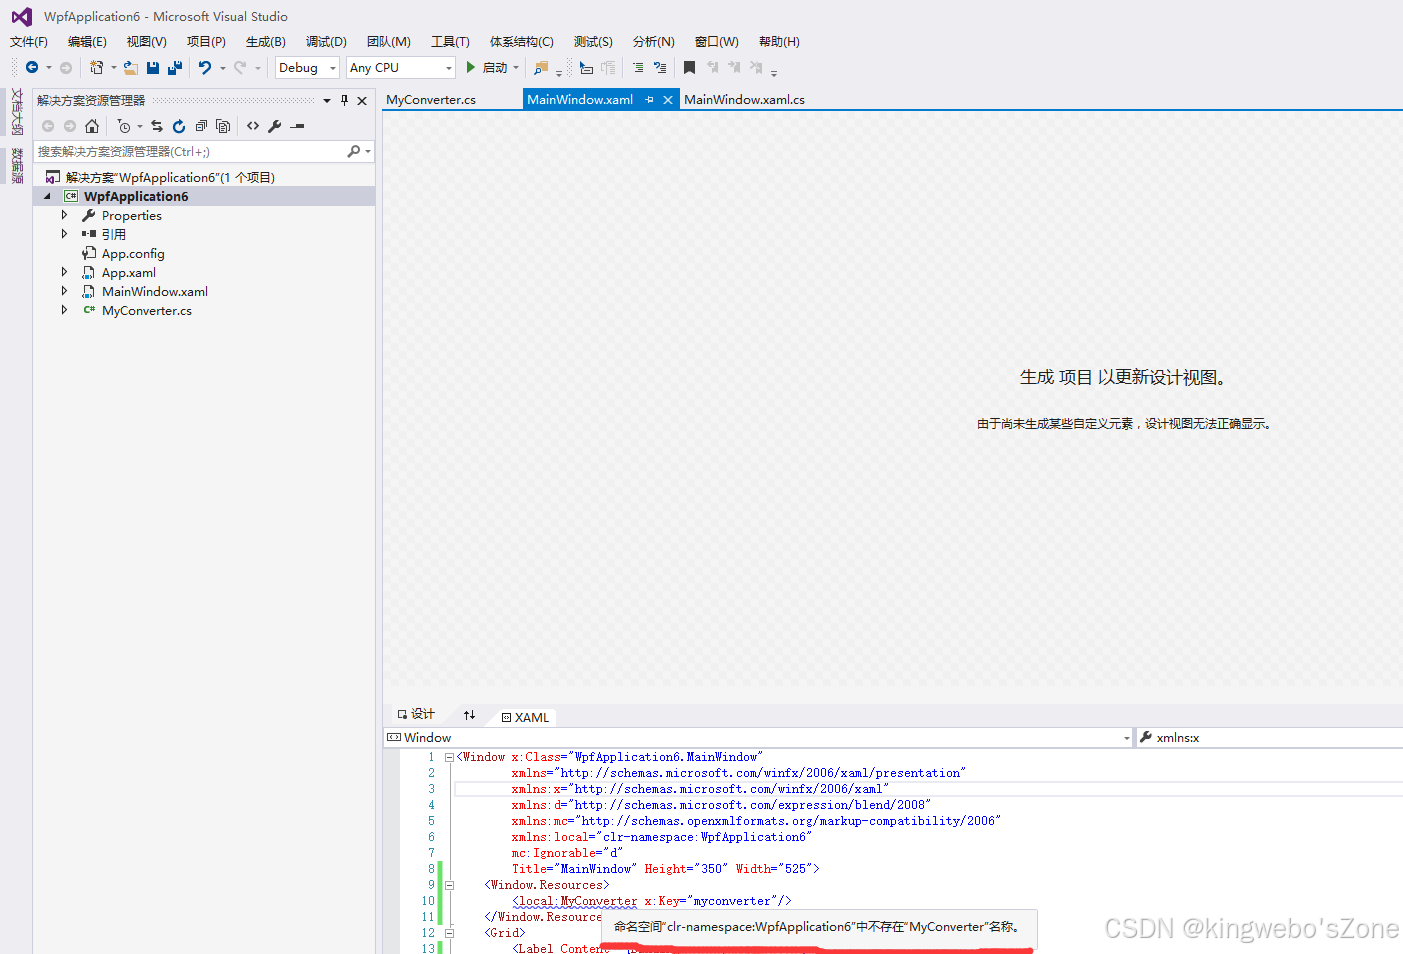Open Properties via the wrench icon
This screenshot has width=1403, height=954.
pos(274,126)
